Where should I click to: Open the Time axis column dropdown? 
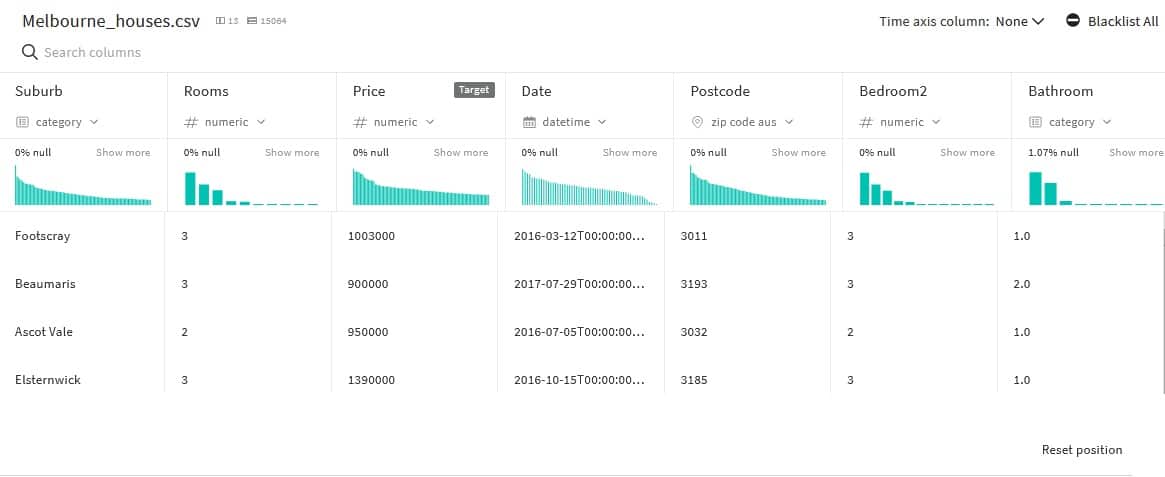pos(1019,21)
